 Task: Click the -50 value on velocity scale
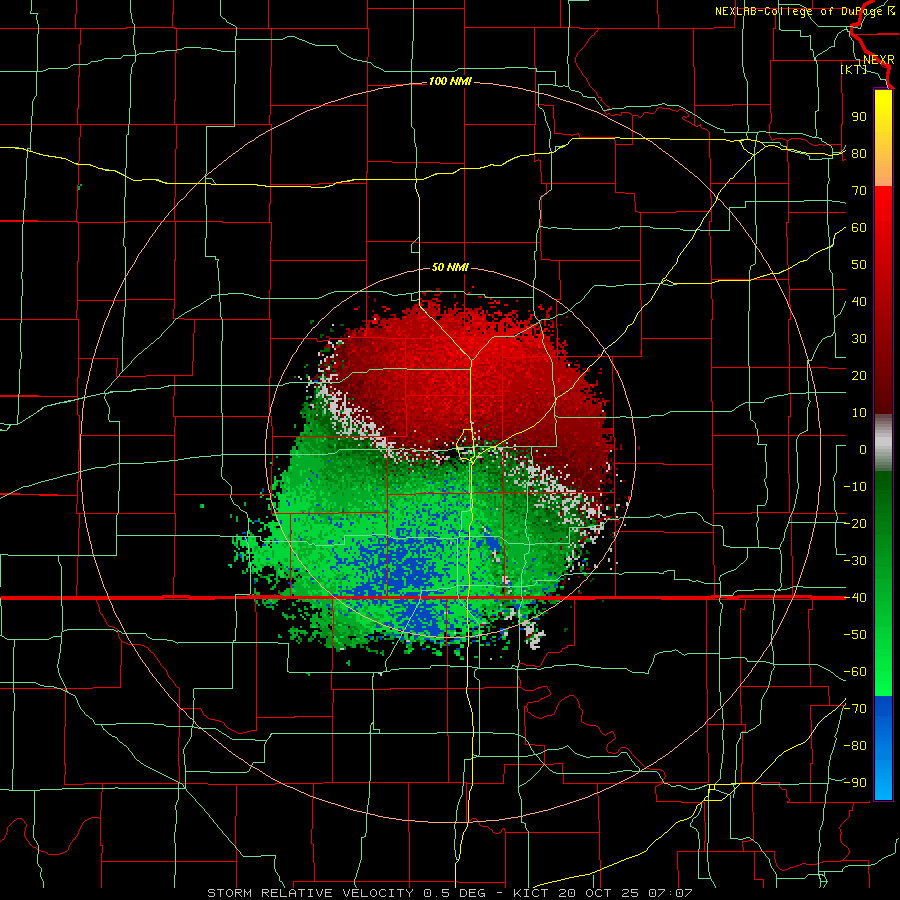[x=855, y=635]
